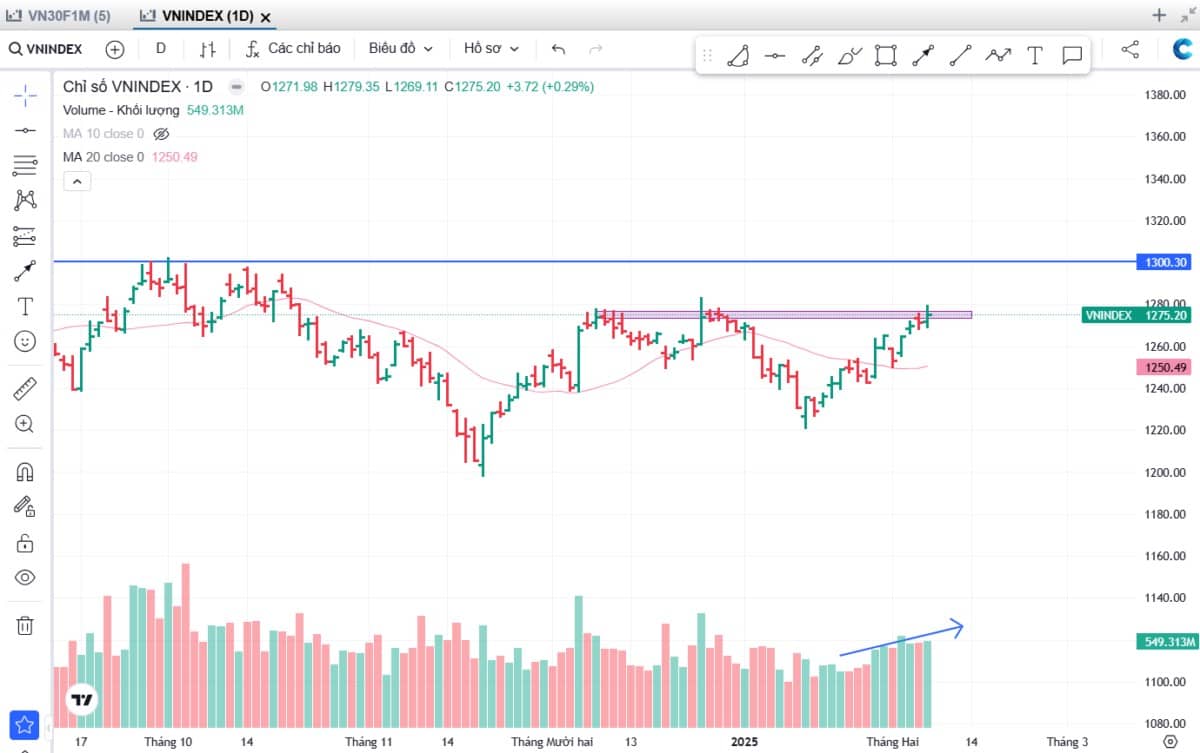
Task: Activate the zoom in magnifier tool
Action: 25,424
